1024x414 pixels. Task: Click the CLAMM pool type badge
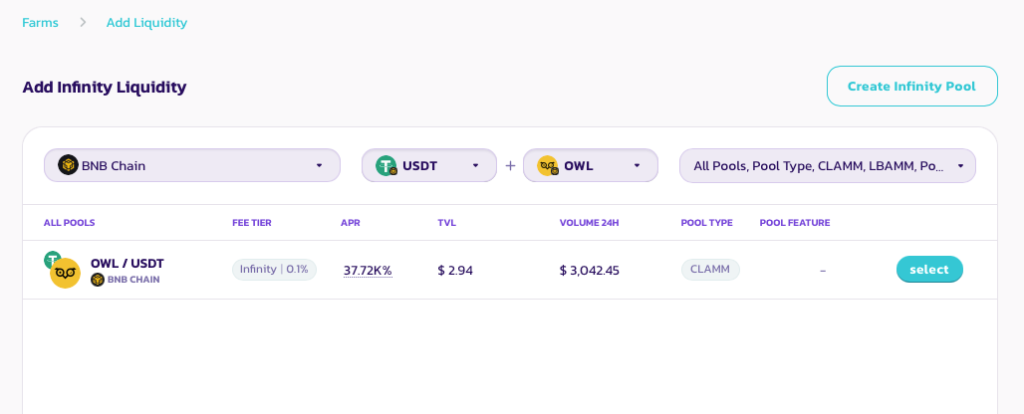[710, 270]
